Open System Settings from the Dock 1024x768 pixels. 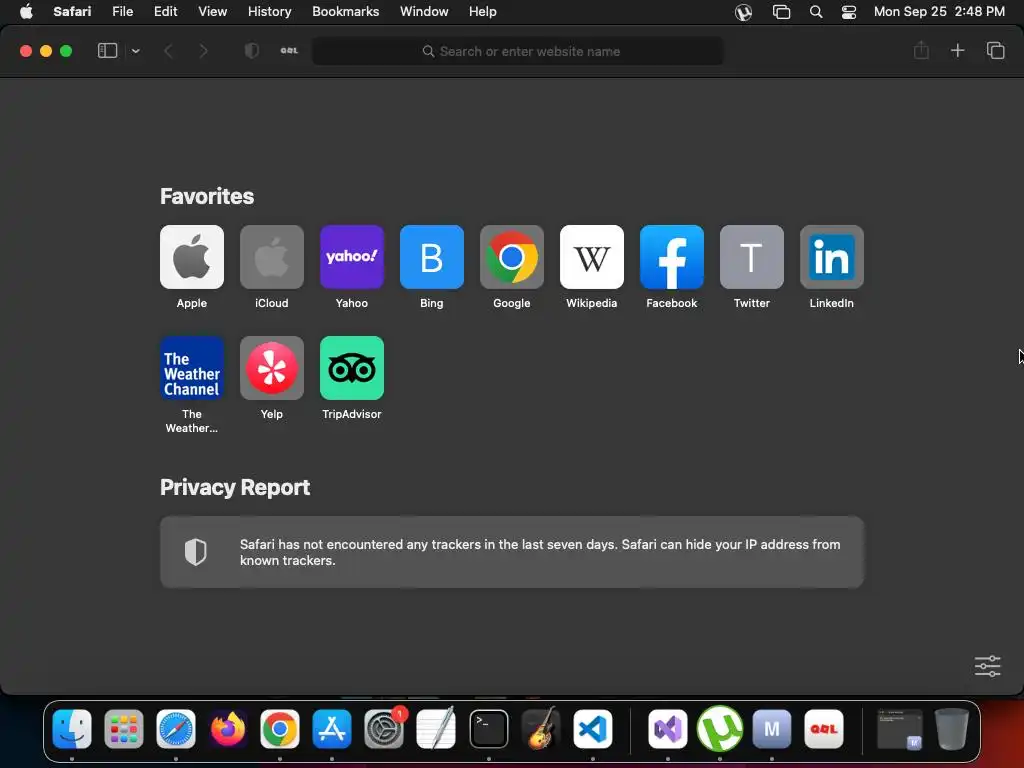click(384, 728)
